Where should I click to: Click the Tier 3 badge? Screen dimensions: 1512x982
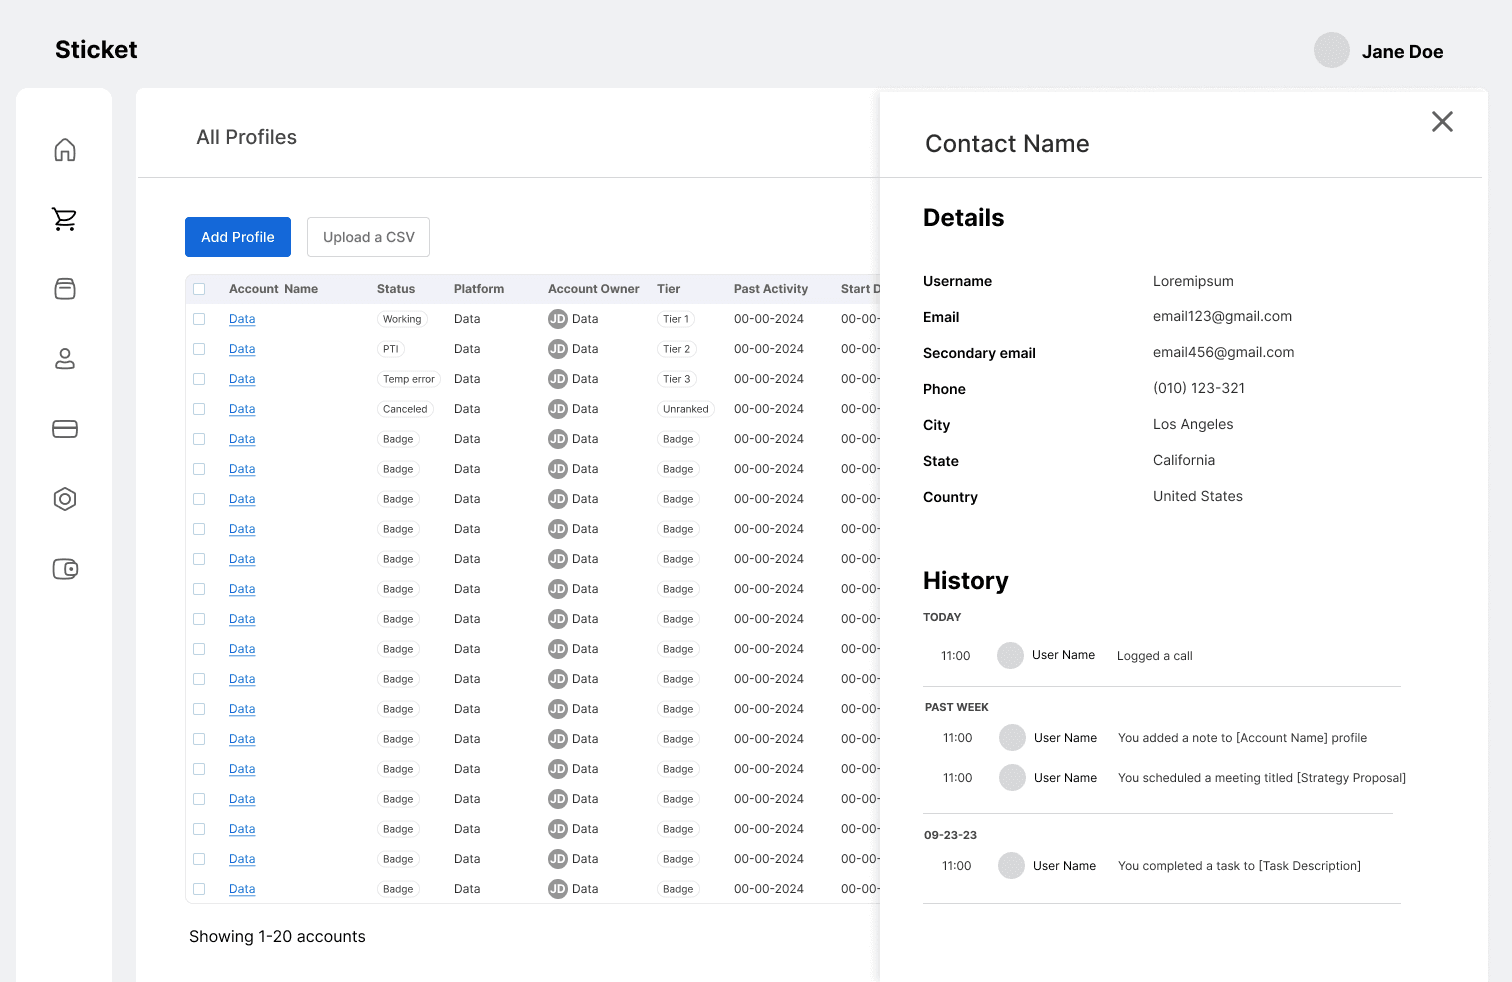[677, 379]
